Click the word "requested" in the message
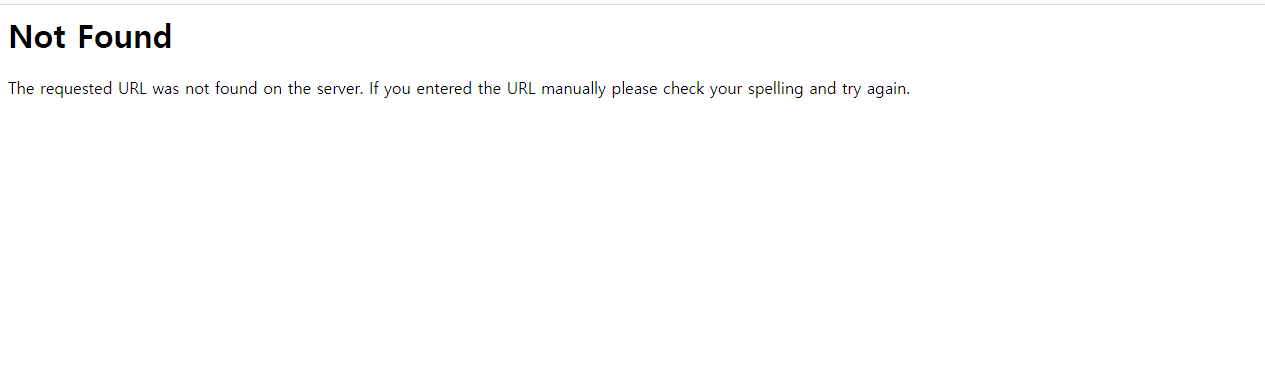1265x383 pixels. pos(77,88)
